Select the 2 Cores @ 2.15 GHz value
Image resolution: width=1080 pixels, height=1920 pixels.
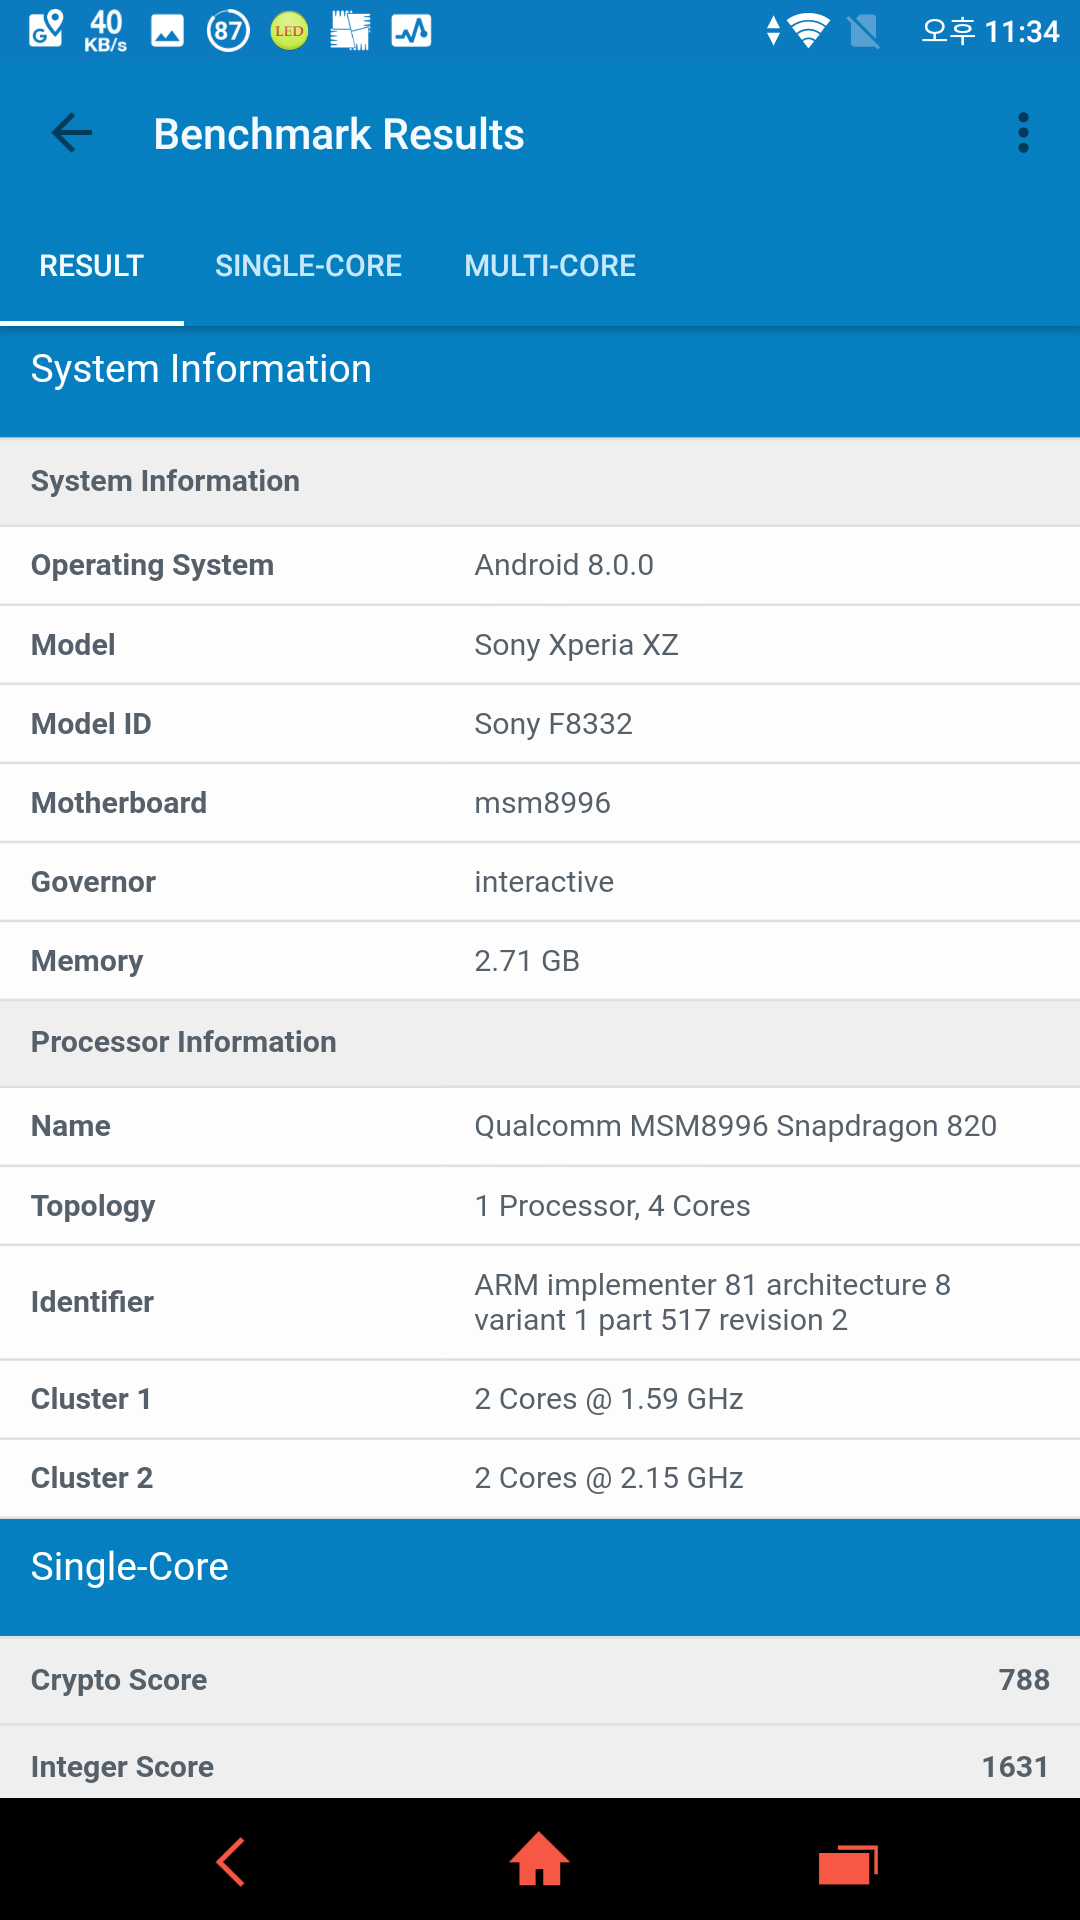609,1478
